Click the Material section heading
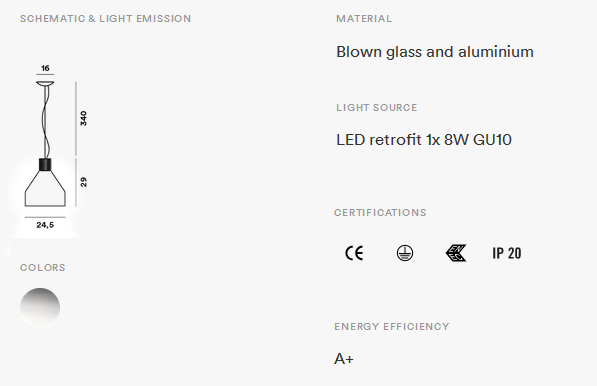597x386 pixels. click(x=364, y=19)
